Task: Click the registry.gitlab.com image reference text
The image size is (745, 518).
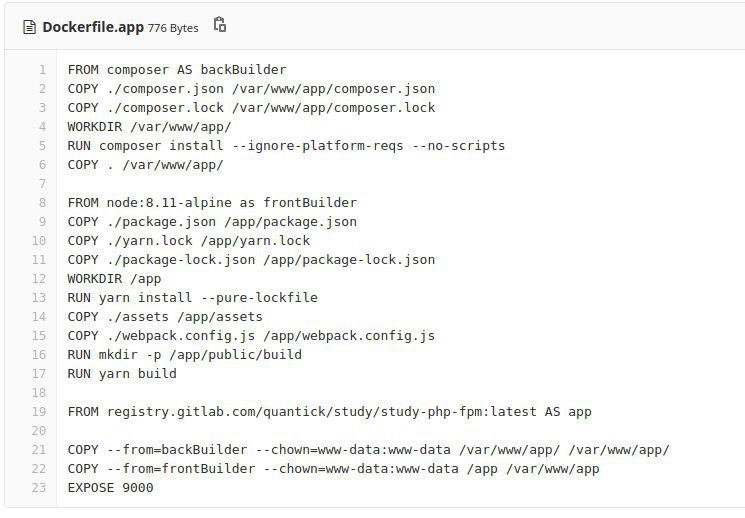Action: coord(322,412)
